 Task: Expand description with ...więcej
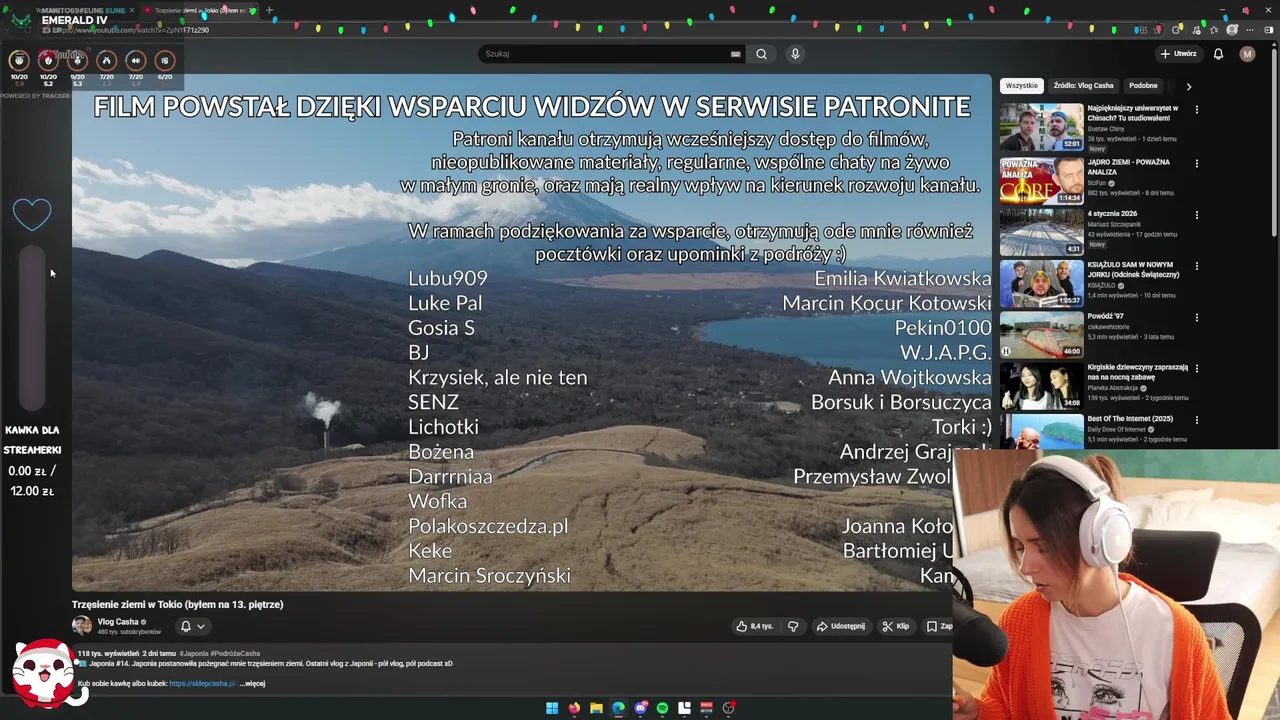click(x=252, y=684)
